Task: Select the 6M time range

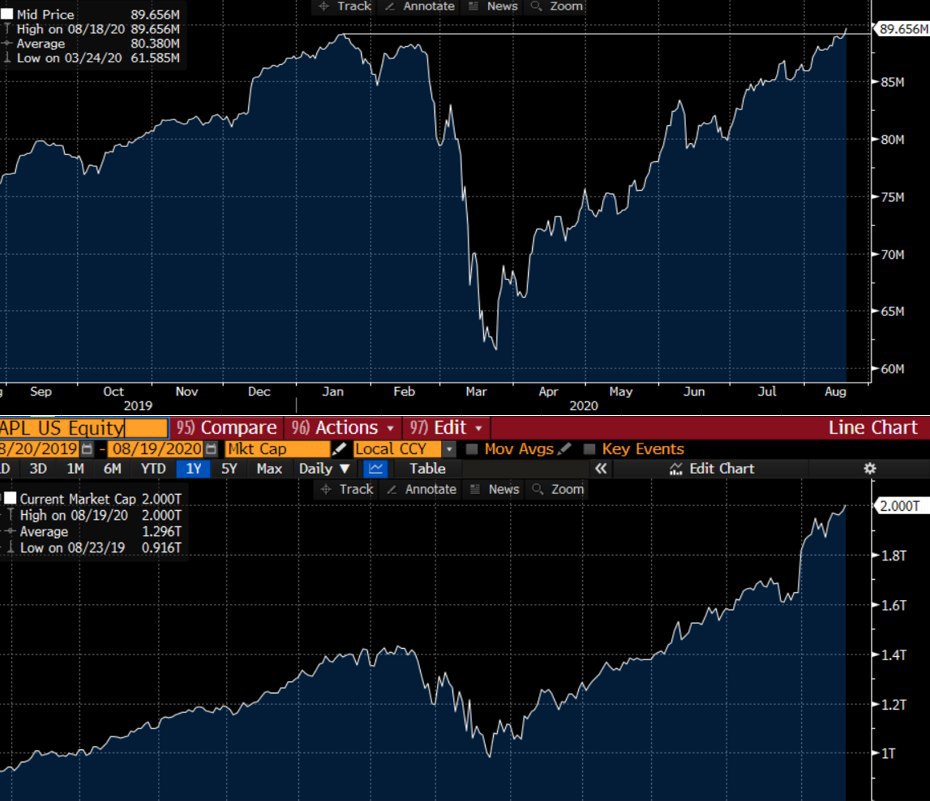Action: coord(113,468)
